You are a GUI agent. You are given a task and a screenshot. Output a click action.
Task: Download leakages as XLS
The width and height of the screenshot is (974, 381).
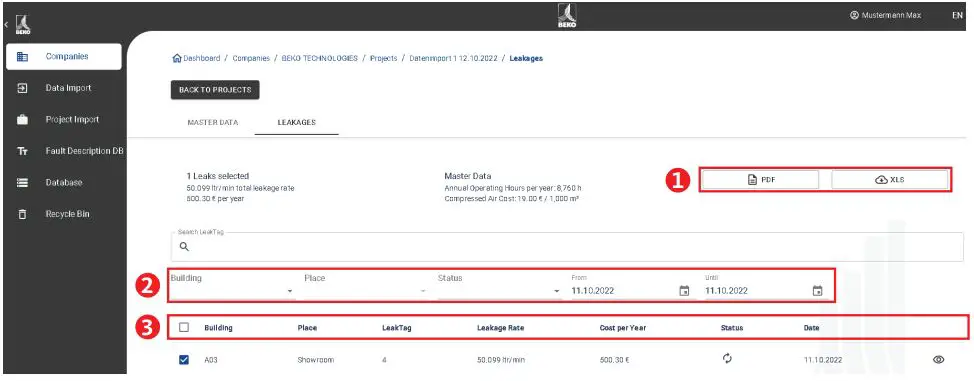coord(890,180)
